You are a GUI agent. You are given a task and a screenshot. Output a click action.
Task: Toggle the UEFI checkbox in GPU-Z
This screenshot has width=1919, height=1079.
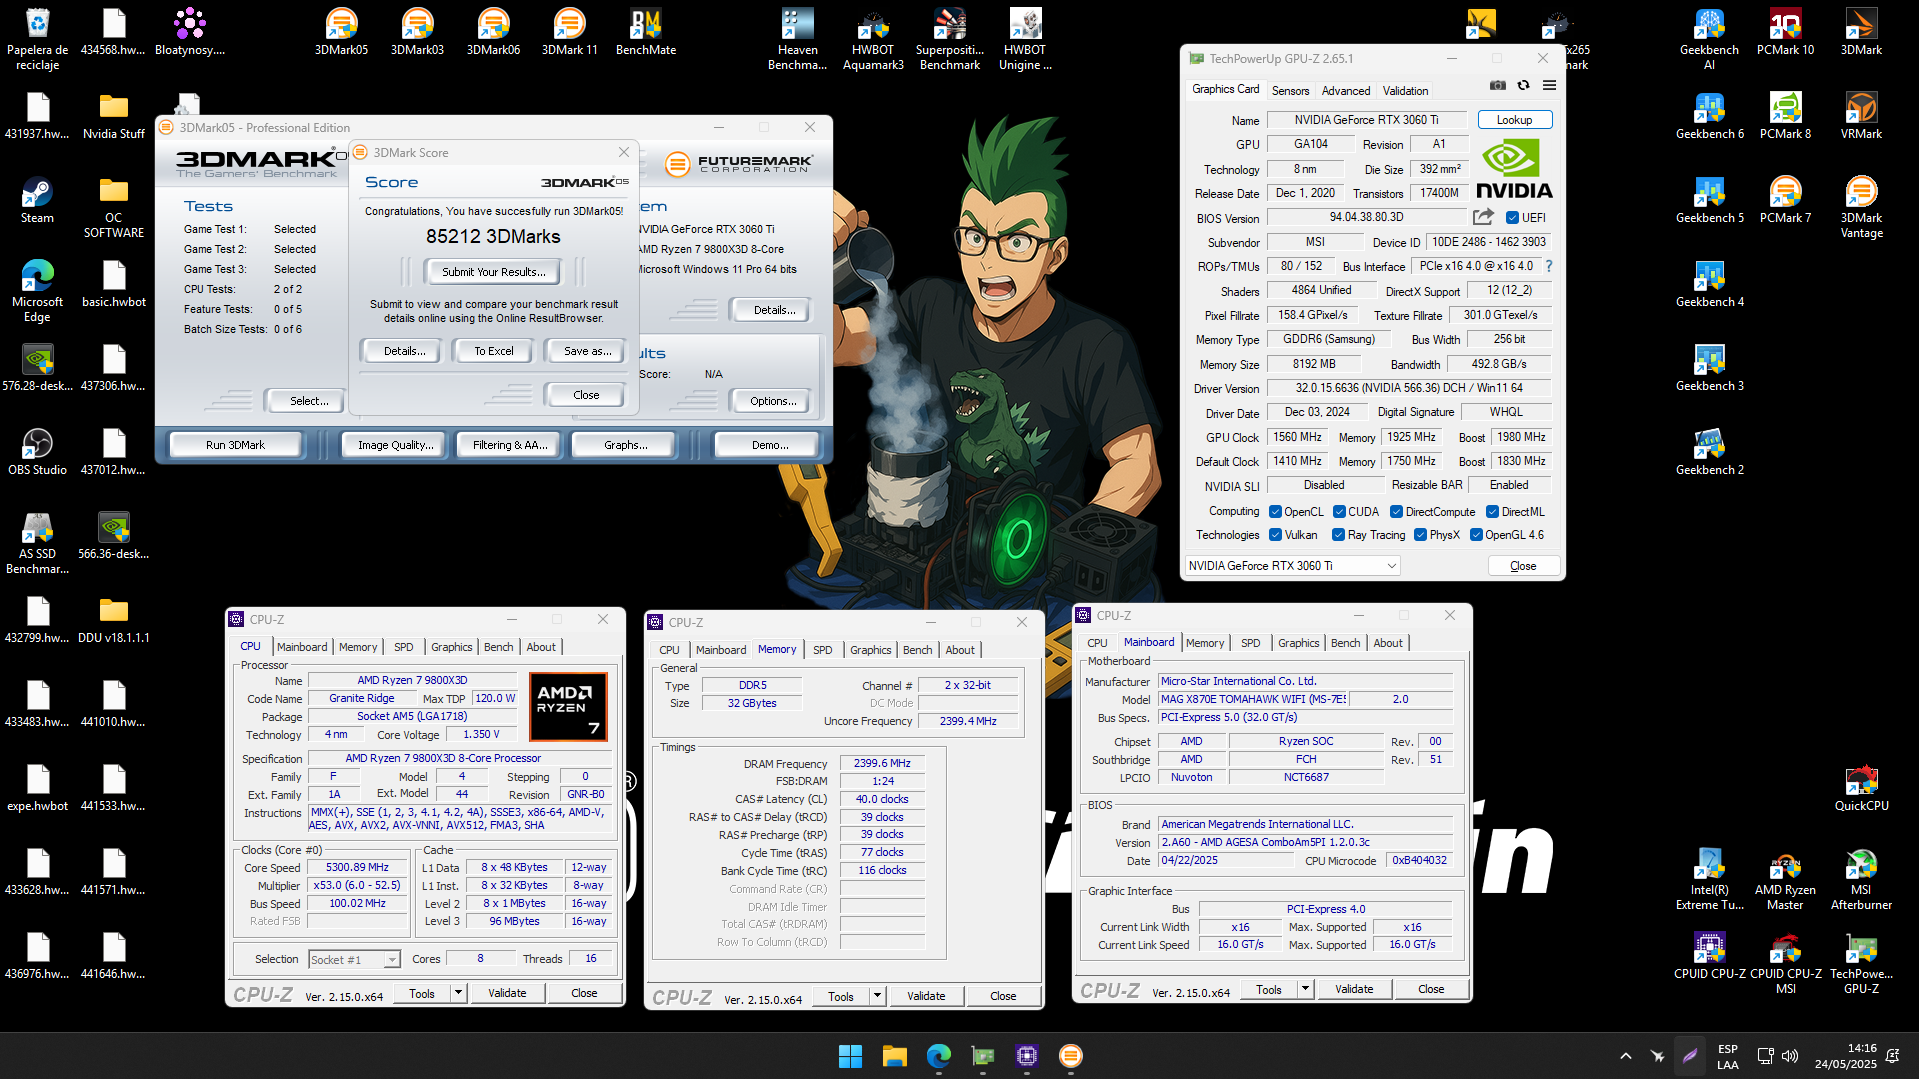[1512, 218]
